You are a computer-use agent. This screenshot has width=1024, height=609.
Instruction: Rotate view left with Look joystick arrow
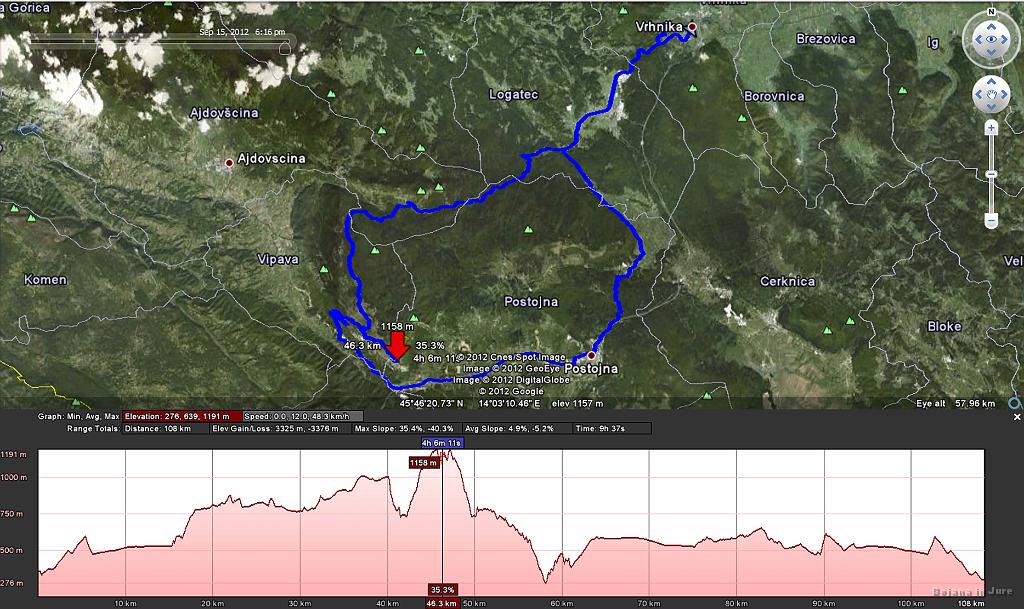point(978,39)
